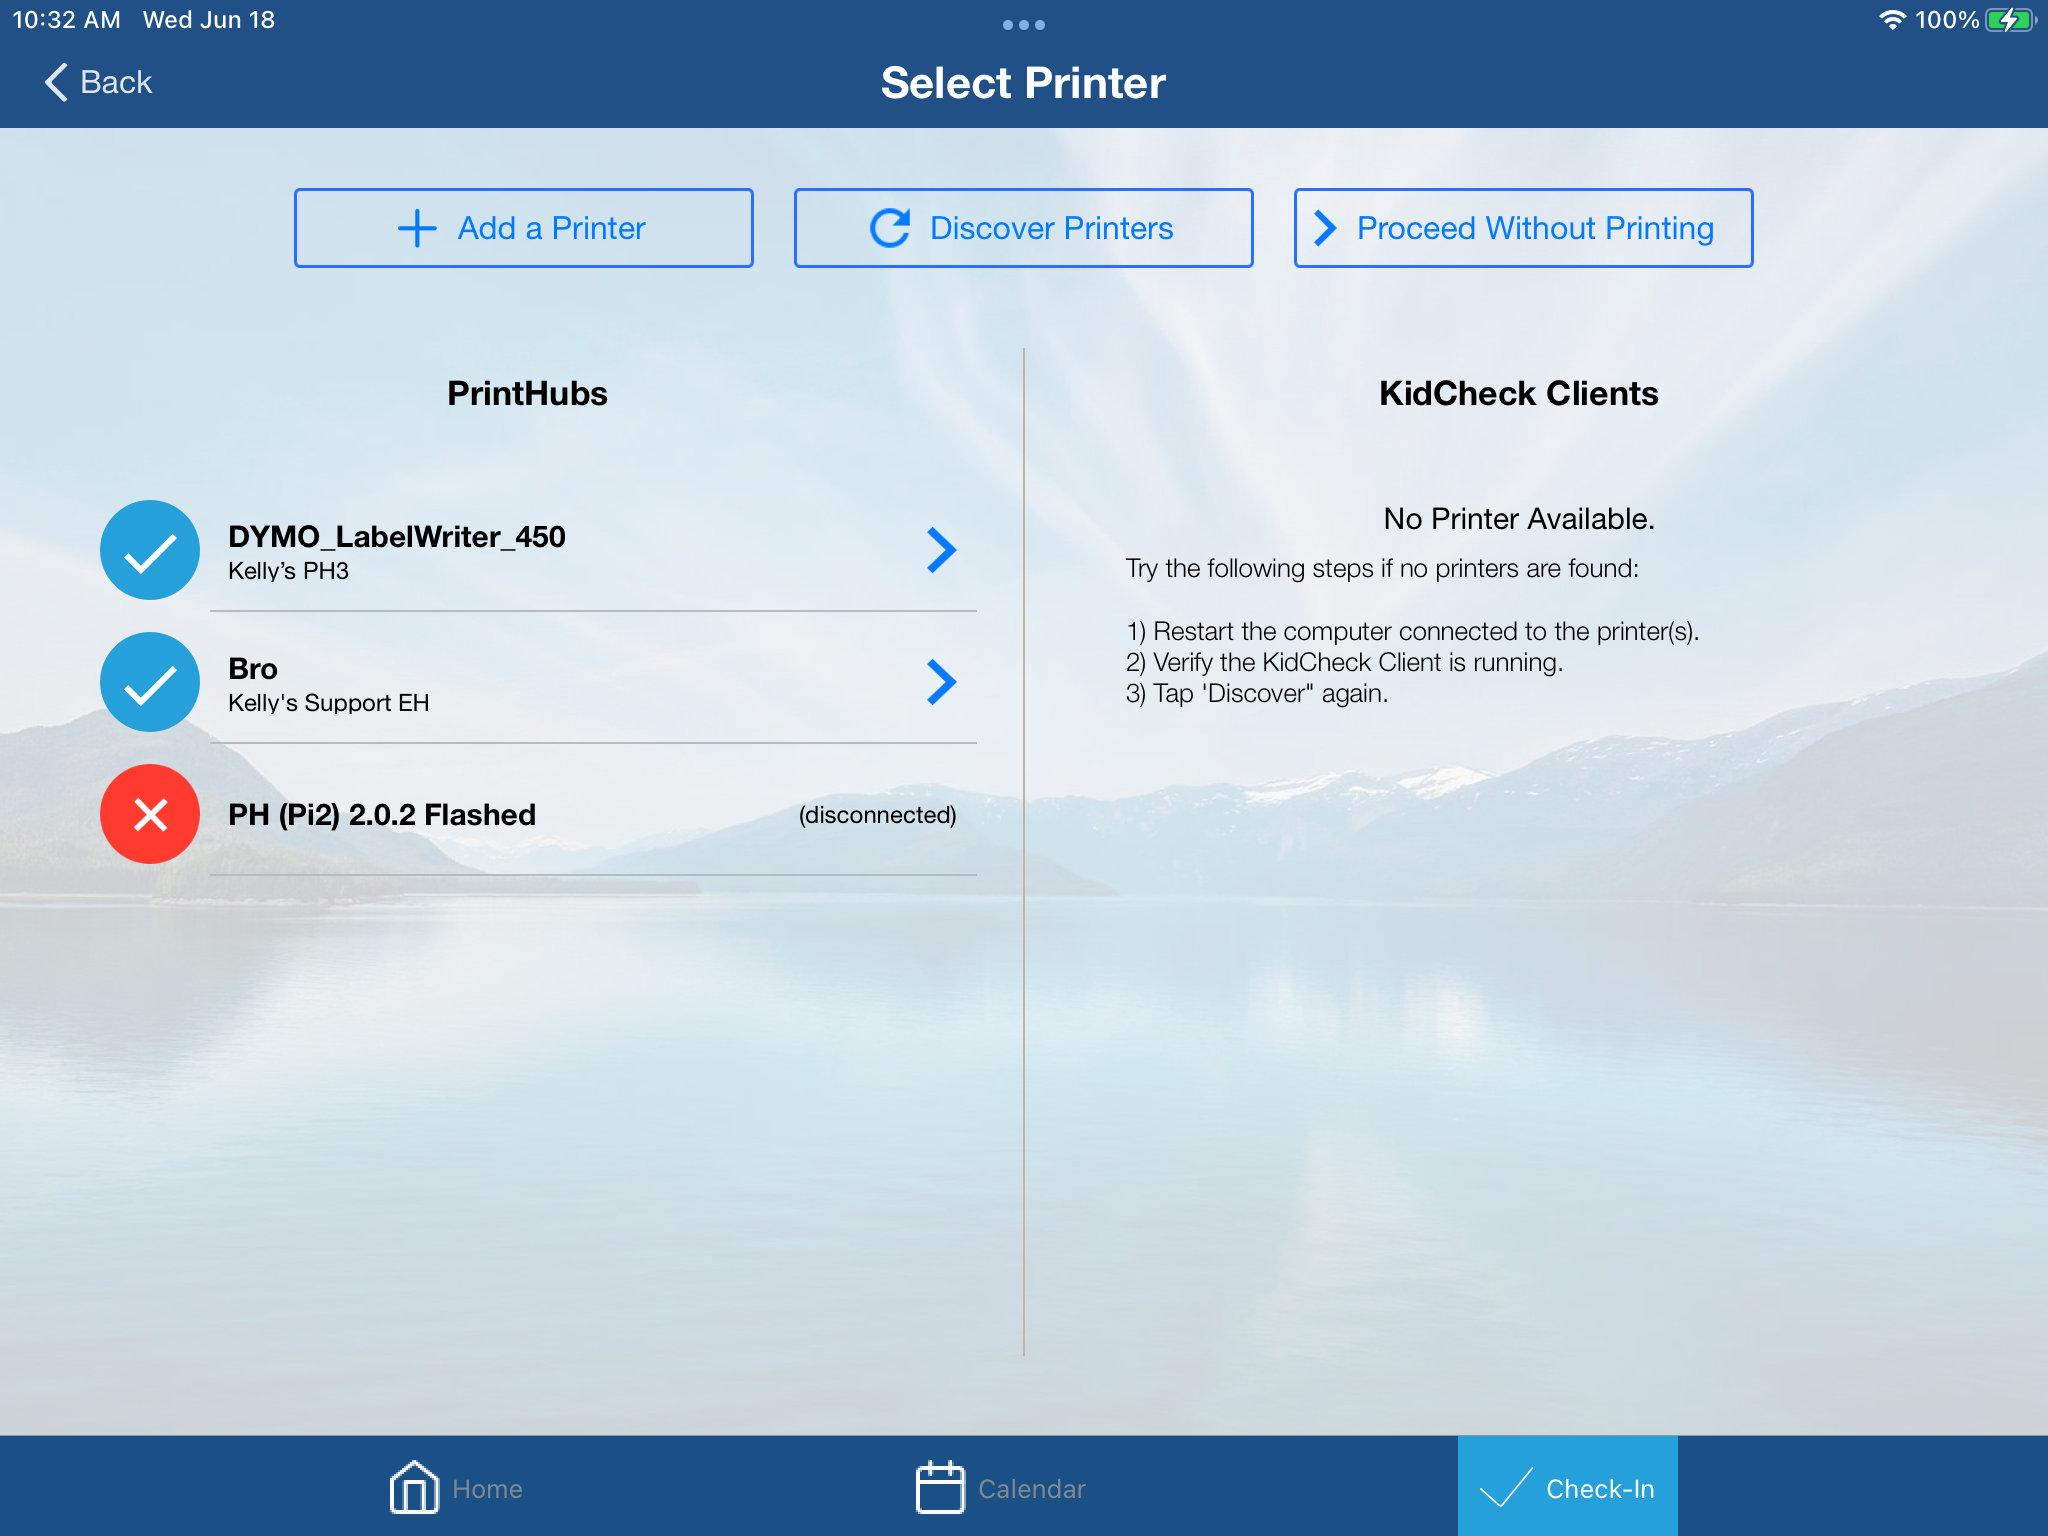Click the Add a Printer button
The image size is (2048, 1536).
click(x=524, y=228)
